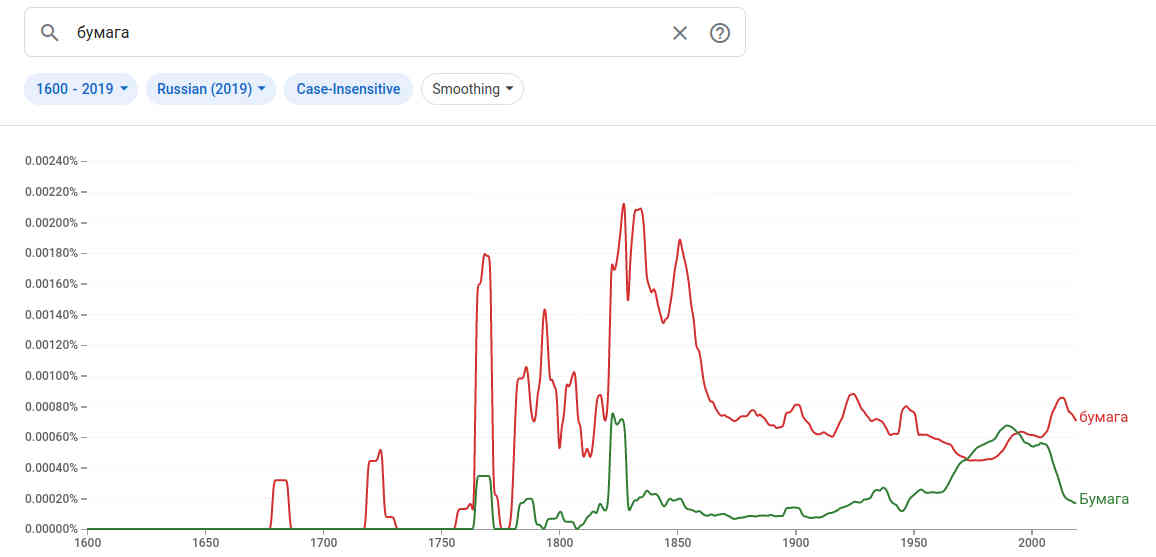1156x557 pixels.
Task: Click the green line hump near 1990
Action: (1007, 425)
